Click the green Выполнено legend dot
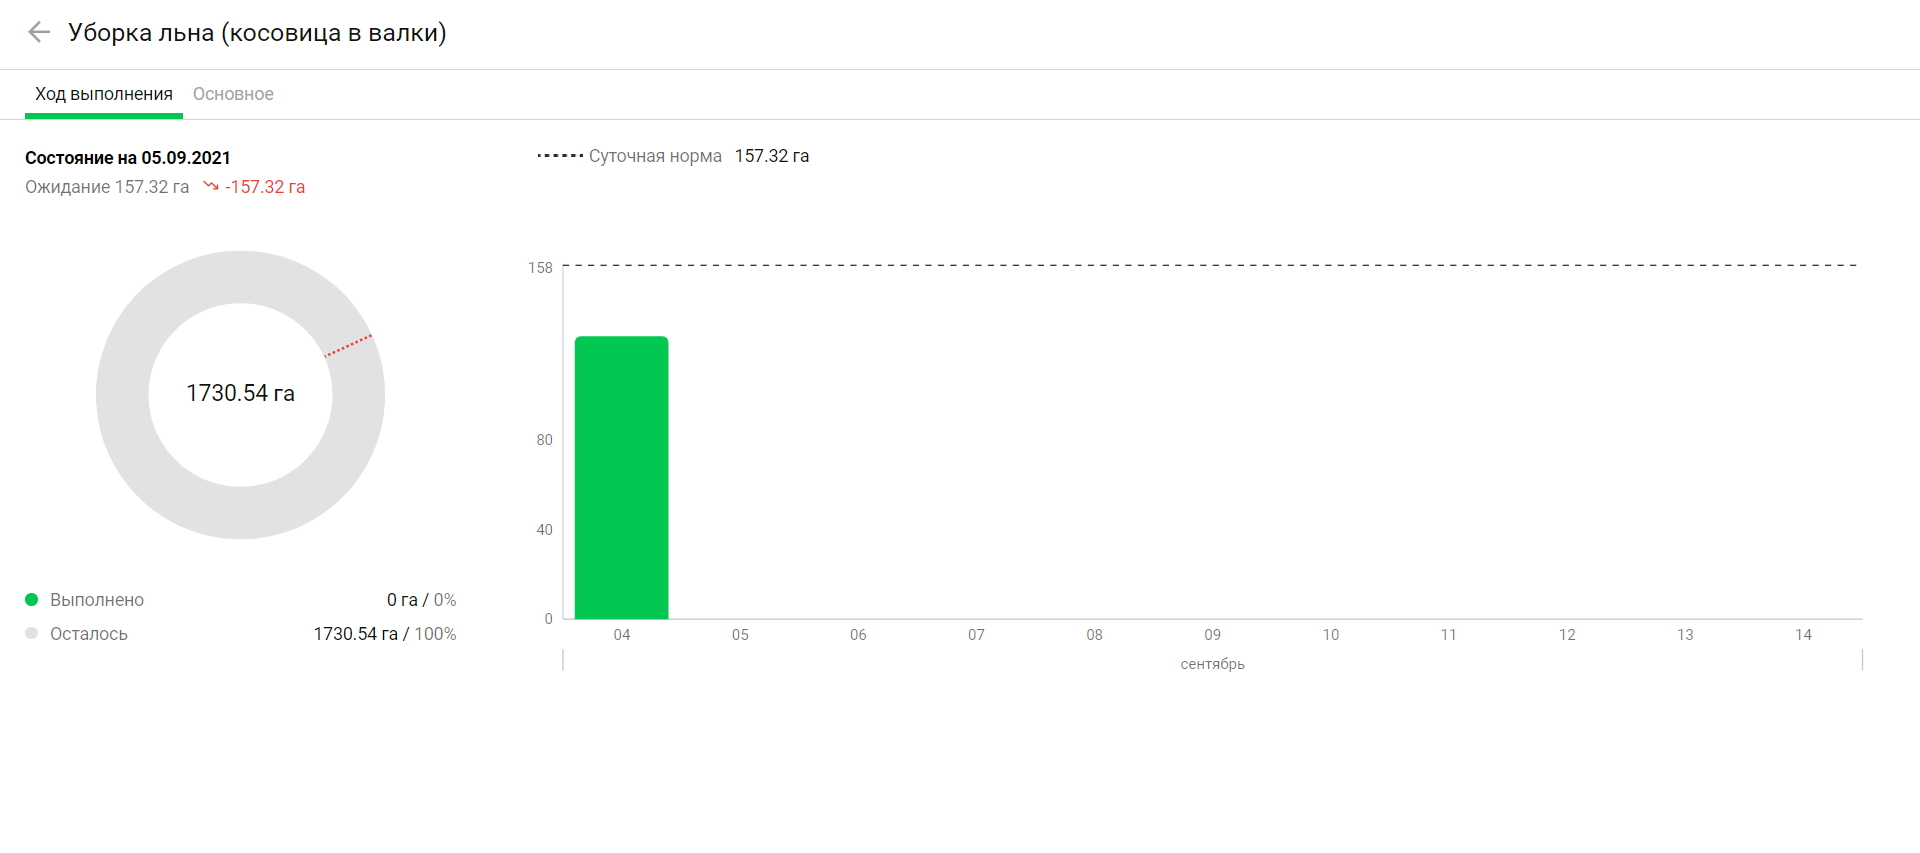Viewport: 1920px width, 853px height. coord(31,600)
